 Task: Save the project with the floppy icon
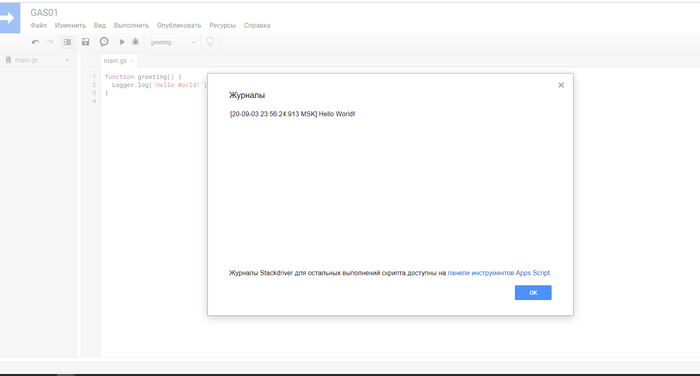85,42
